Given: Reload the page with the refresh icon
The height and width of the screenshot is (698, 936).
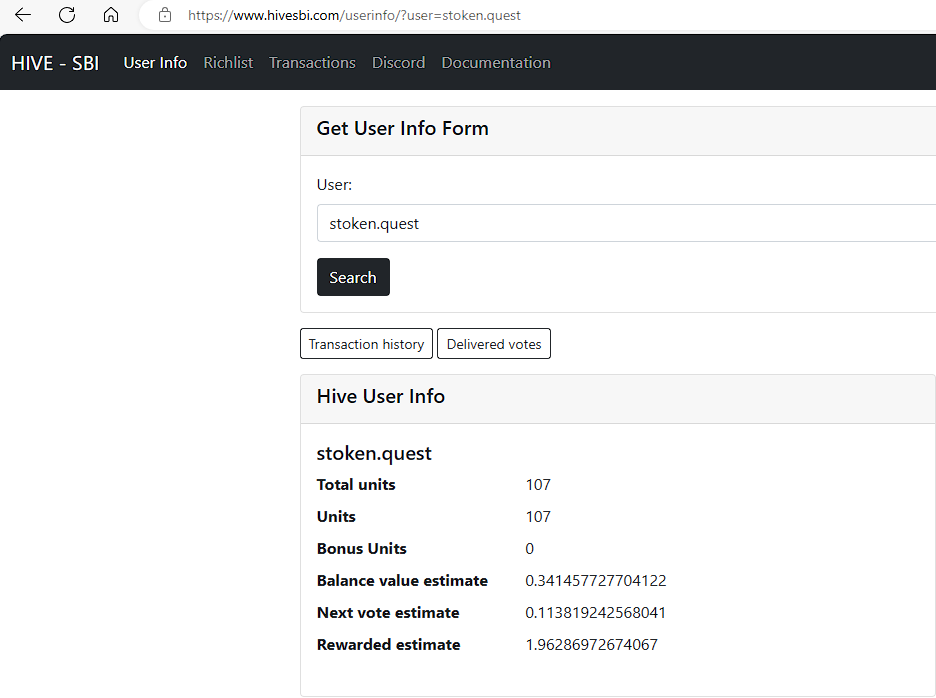Looking at the screenshot, I should point(67,15).
